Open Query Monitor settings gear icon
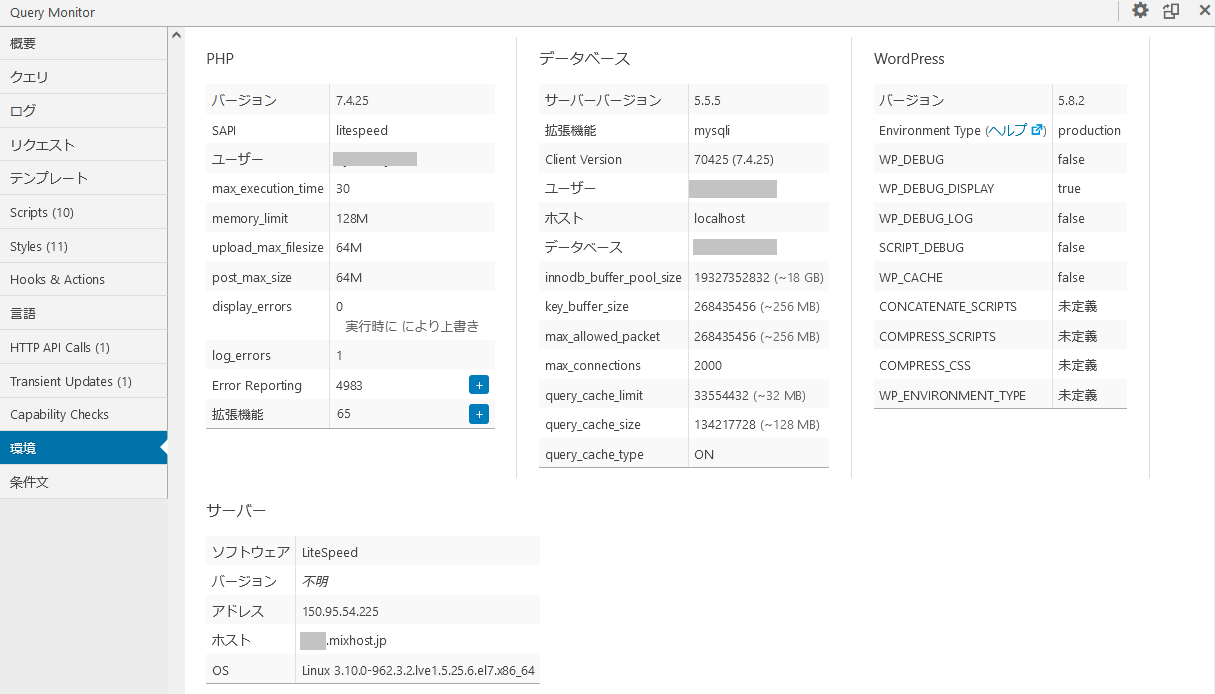 point(1140,11)
